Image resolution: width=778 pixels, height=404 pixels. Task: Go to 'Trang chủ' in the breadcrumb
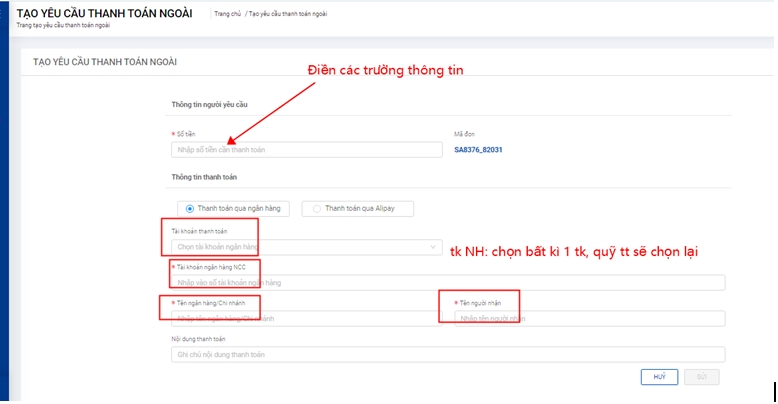[x=228, y=14]
